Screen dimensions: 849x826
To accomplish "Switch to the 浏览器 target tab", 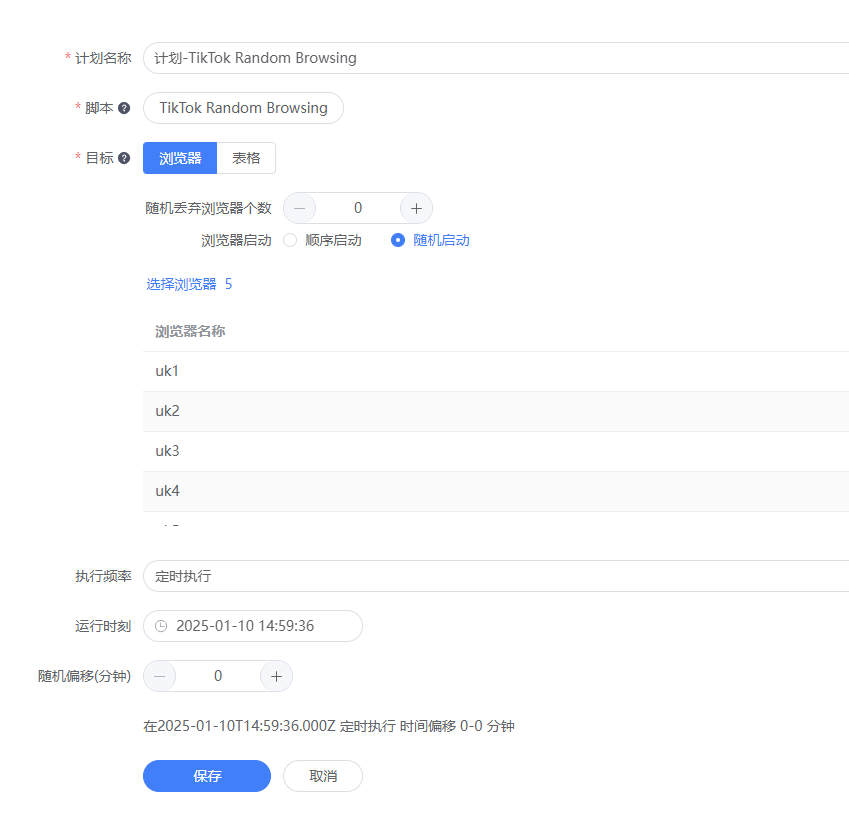I will point(179,158).
